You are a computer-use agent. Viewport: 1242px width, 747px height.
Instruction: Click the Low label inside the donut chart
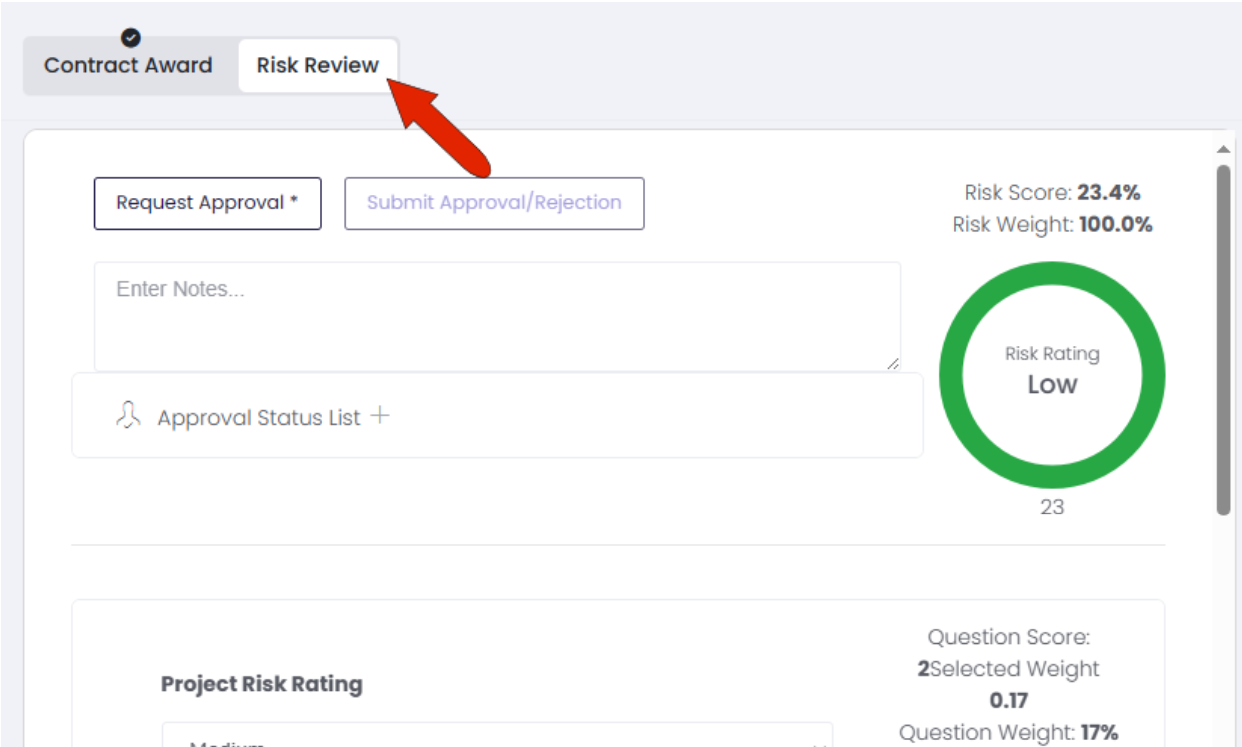[1052, 385]
